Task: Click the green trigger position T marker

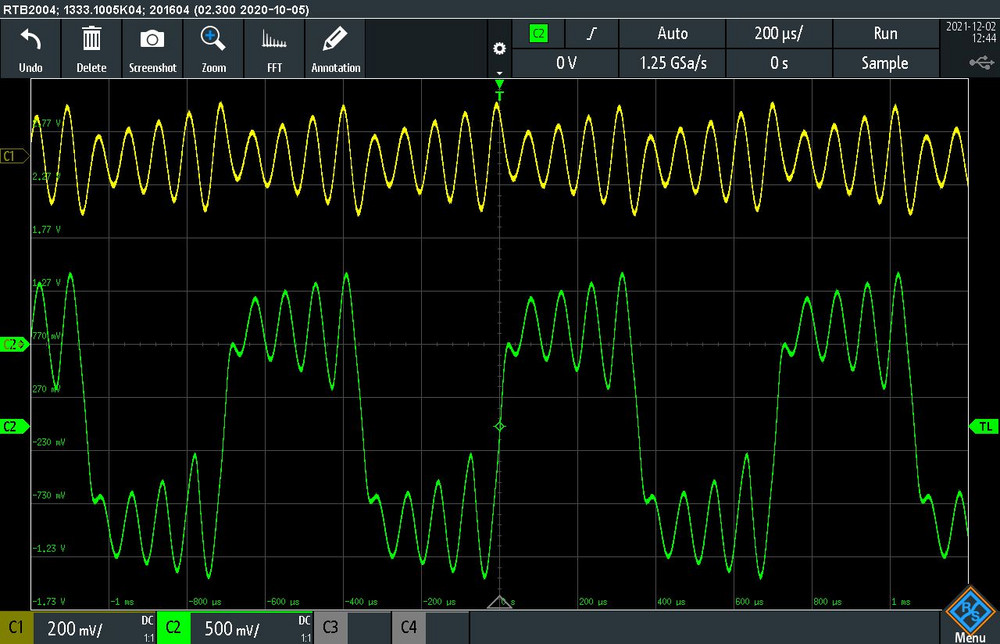Action: (x=499, y=90)
